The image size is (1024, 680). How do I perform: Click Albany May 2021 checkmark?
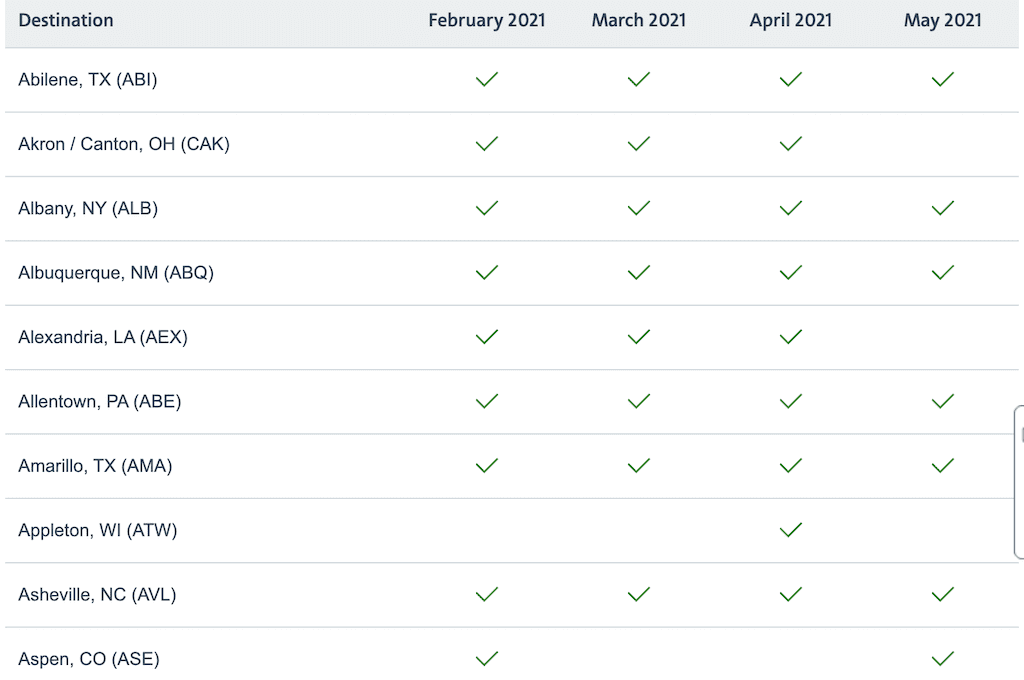[x=942, y=208]
